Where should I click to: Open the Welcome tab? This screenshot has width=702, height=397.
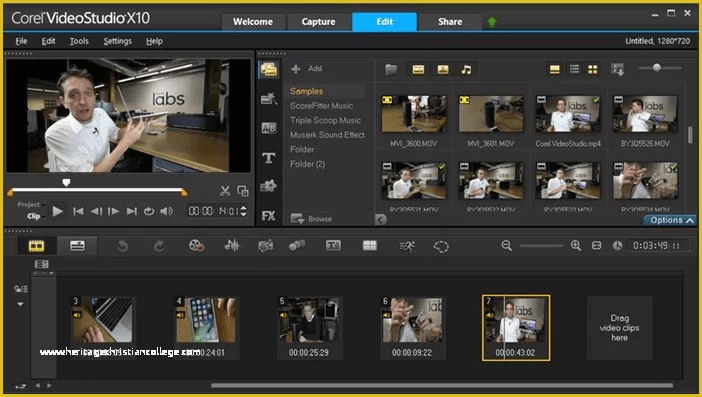pyautogui.click(x=253, y=21)
